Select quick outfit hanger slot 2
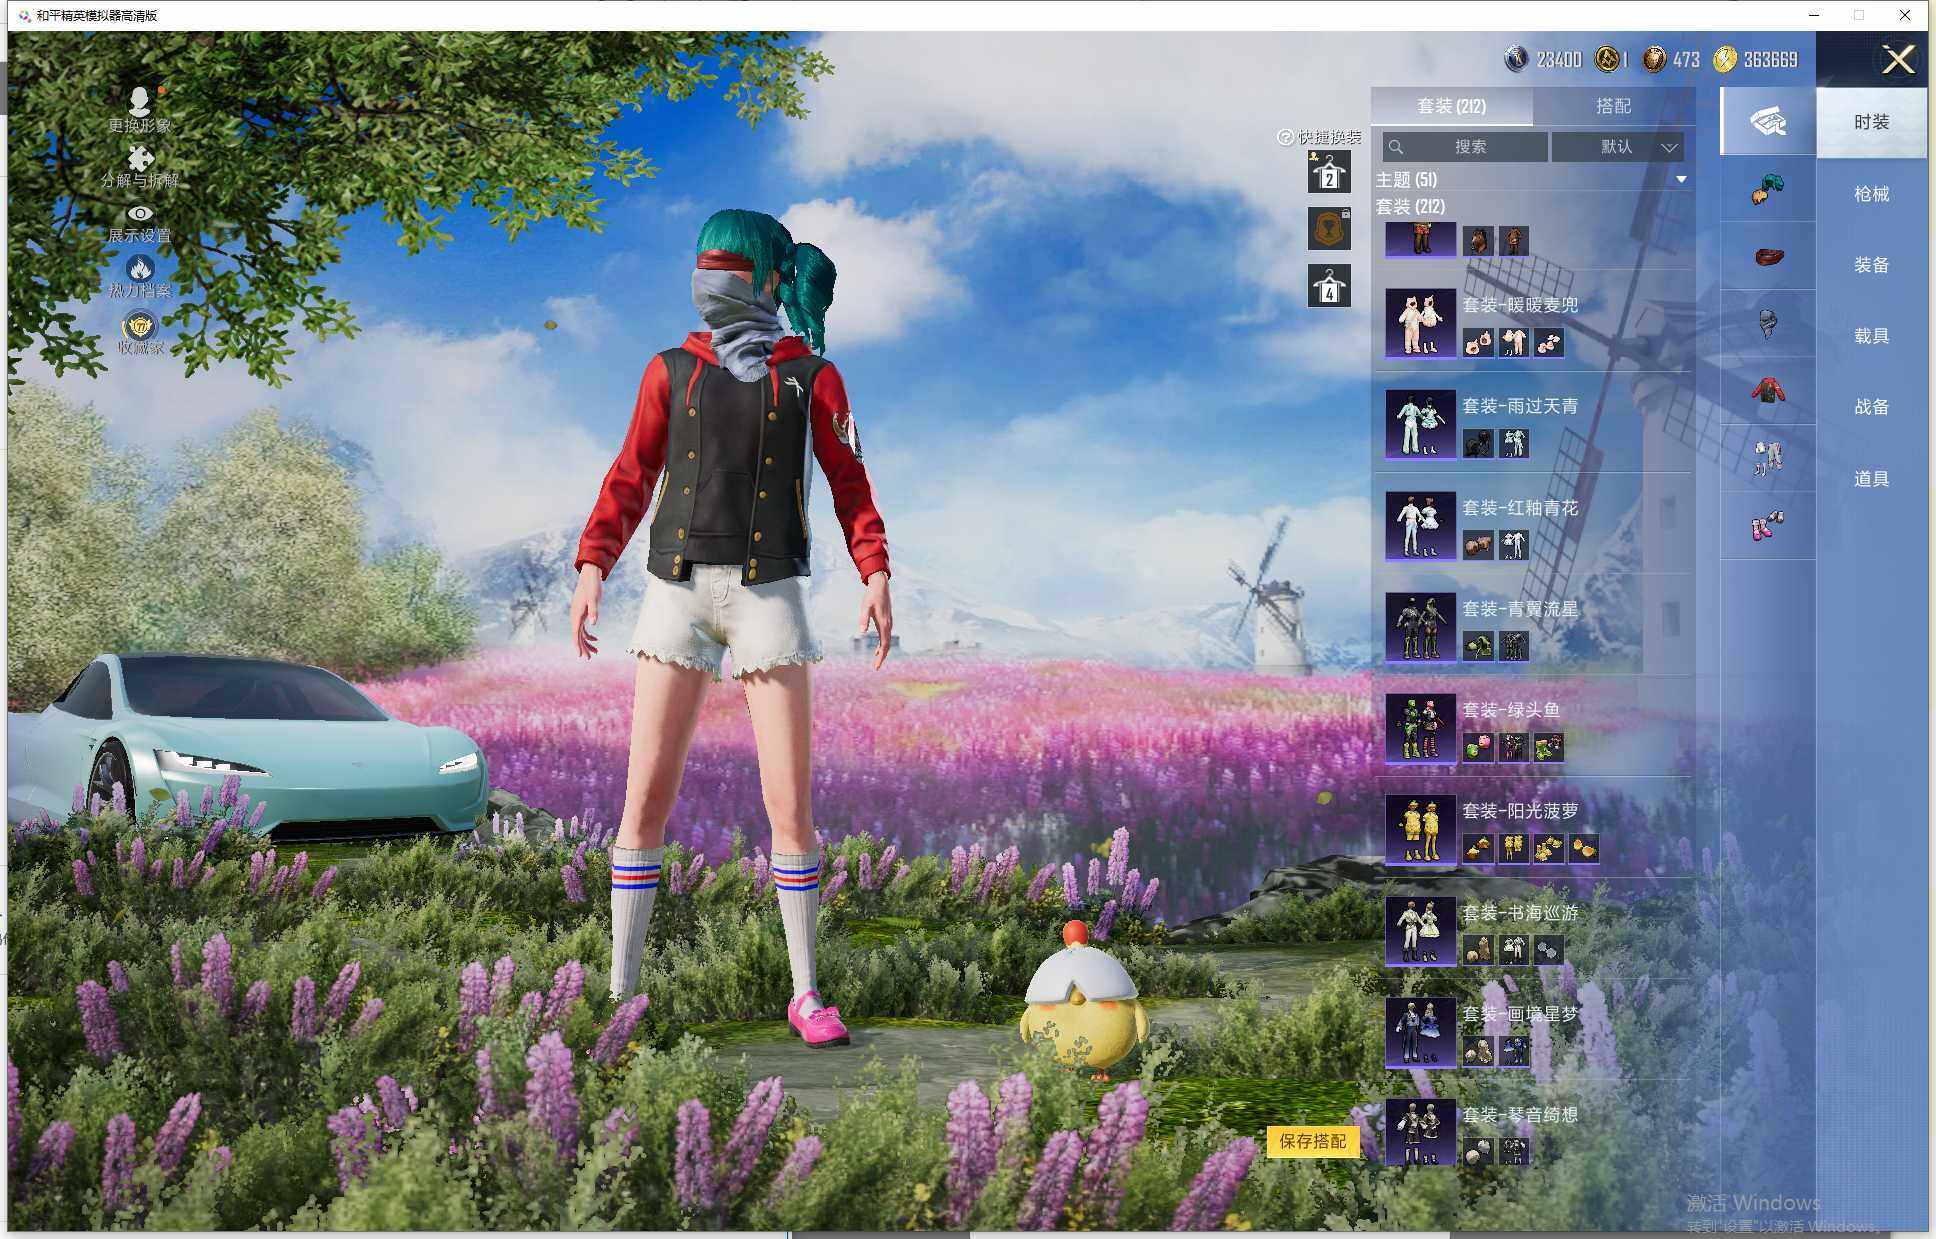 [1329, 173]
